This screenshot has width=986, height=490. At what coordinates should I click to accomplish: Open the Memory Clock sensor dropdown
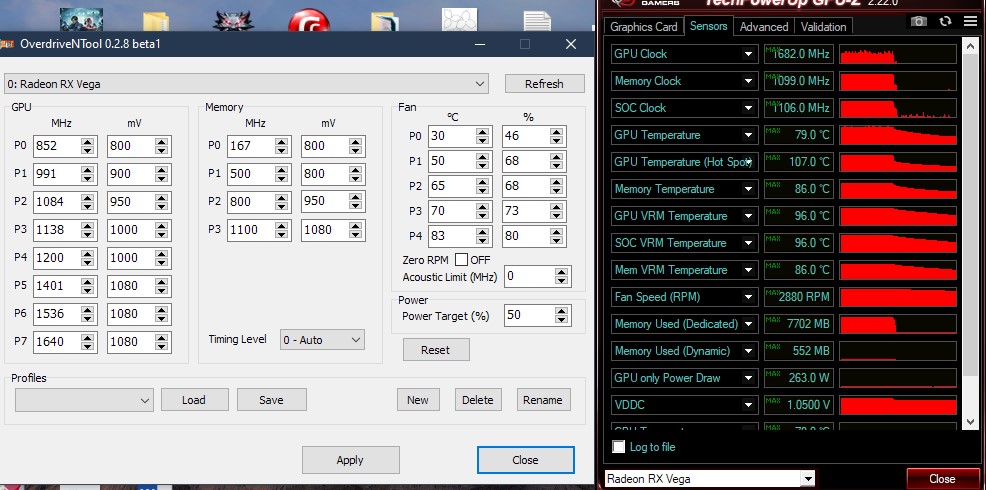click(748, 81)
